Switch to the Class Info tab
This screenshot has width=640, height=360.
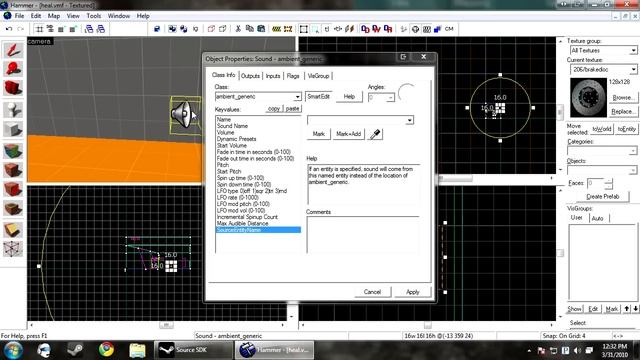click(x=223, y=75)
